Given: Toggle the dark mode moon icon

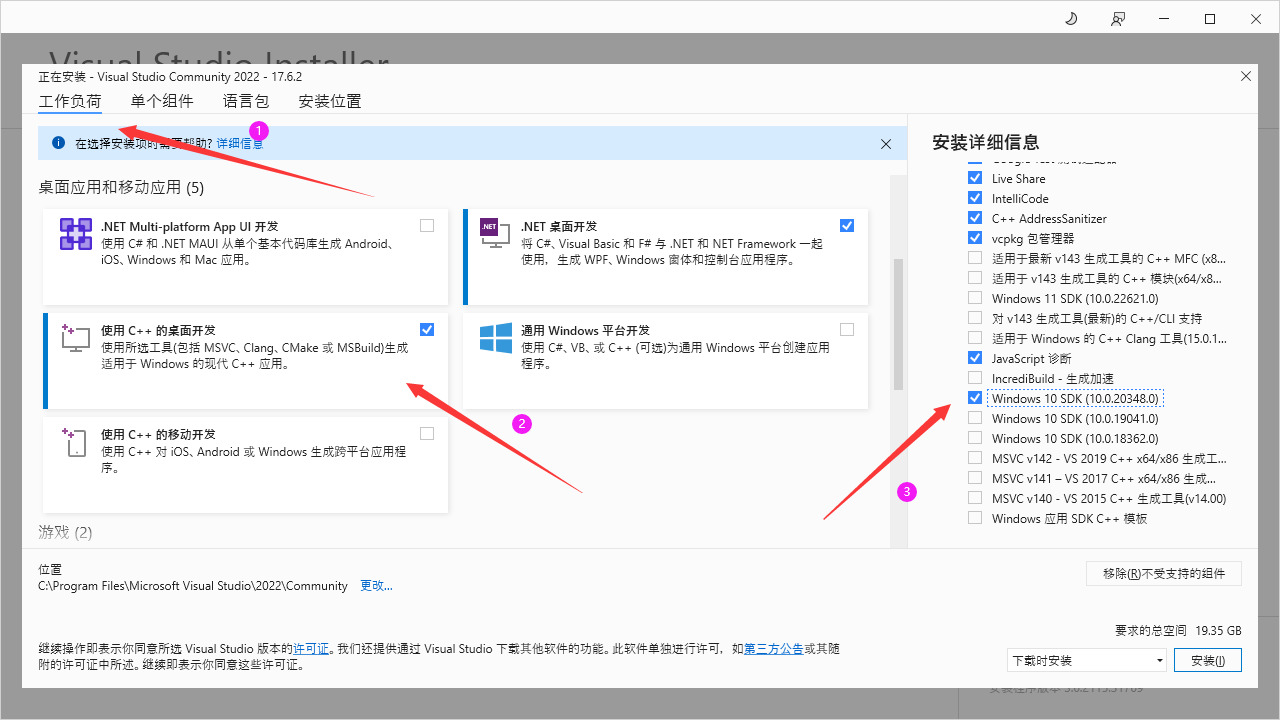Looking at the screenshot, I should pos(1072,19).
